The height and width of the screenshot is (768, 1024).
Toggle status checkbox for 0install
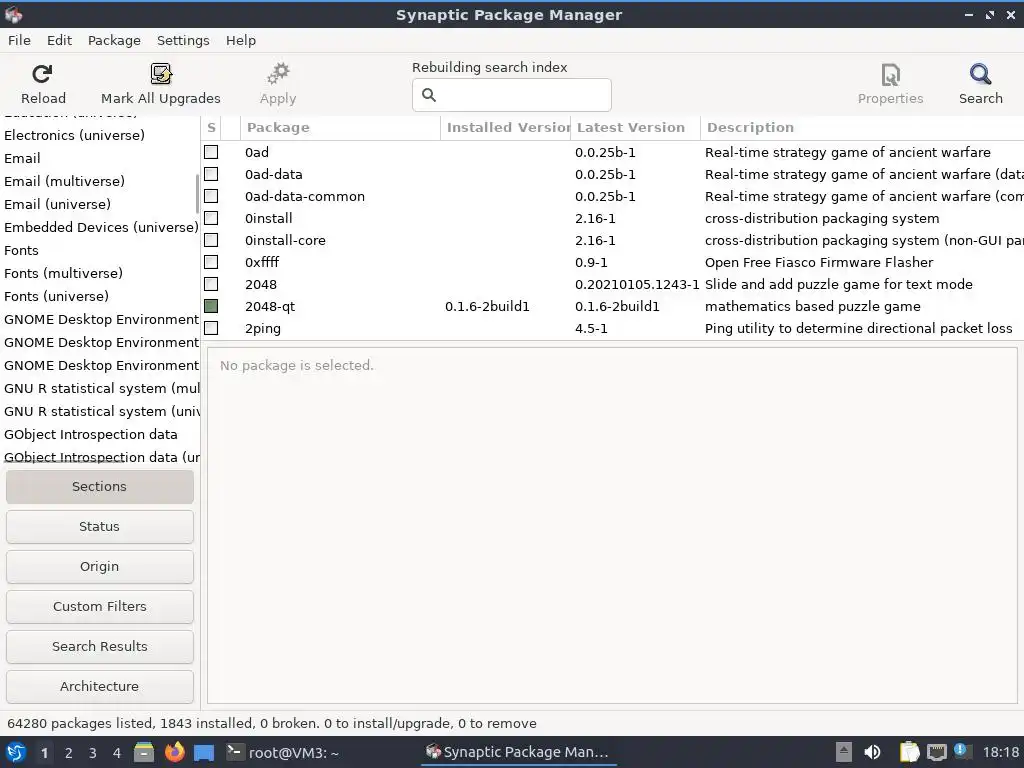(x=211, y=218)
